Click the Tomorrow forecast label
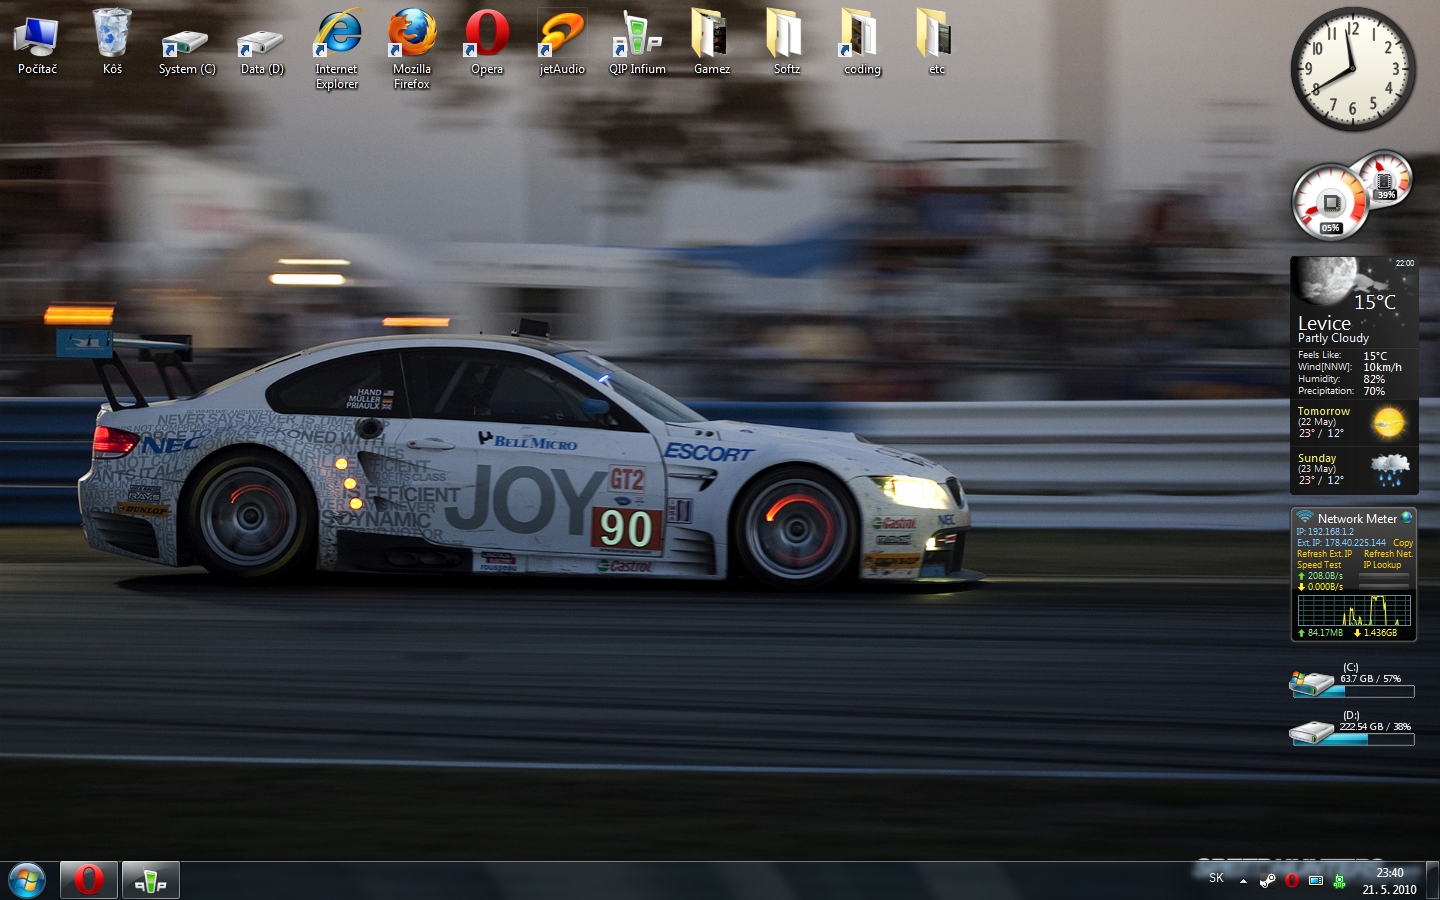1440x900 pixels. (x=1324, y=411)
